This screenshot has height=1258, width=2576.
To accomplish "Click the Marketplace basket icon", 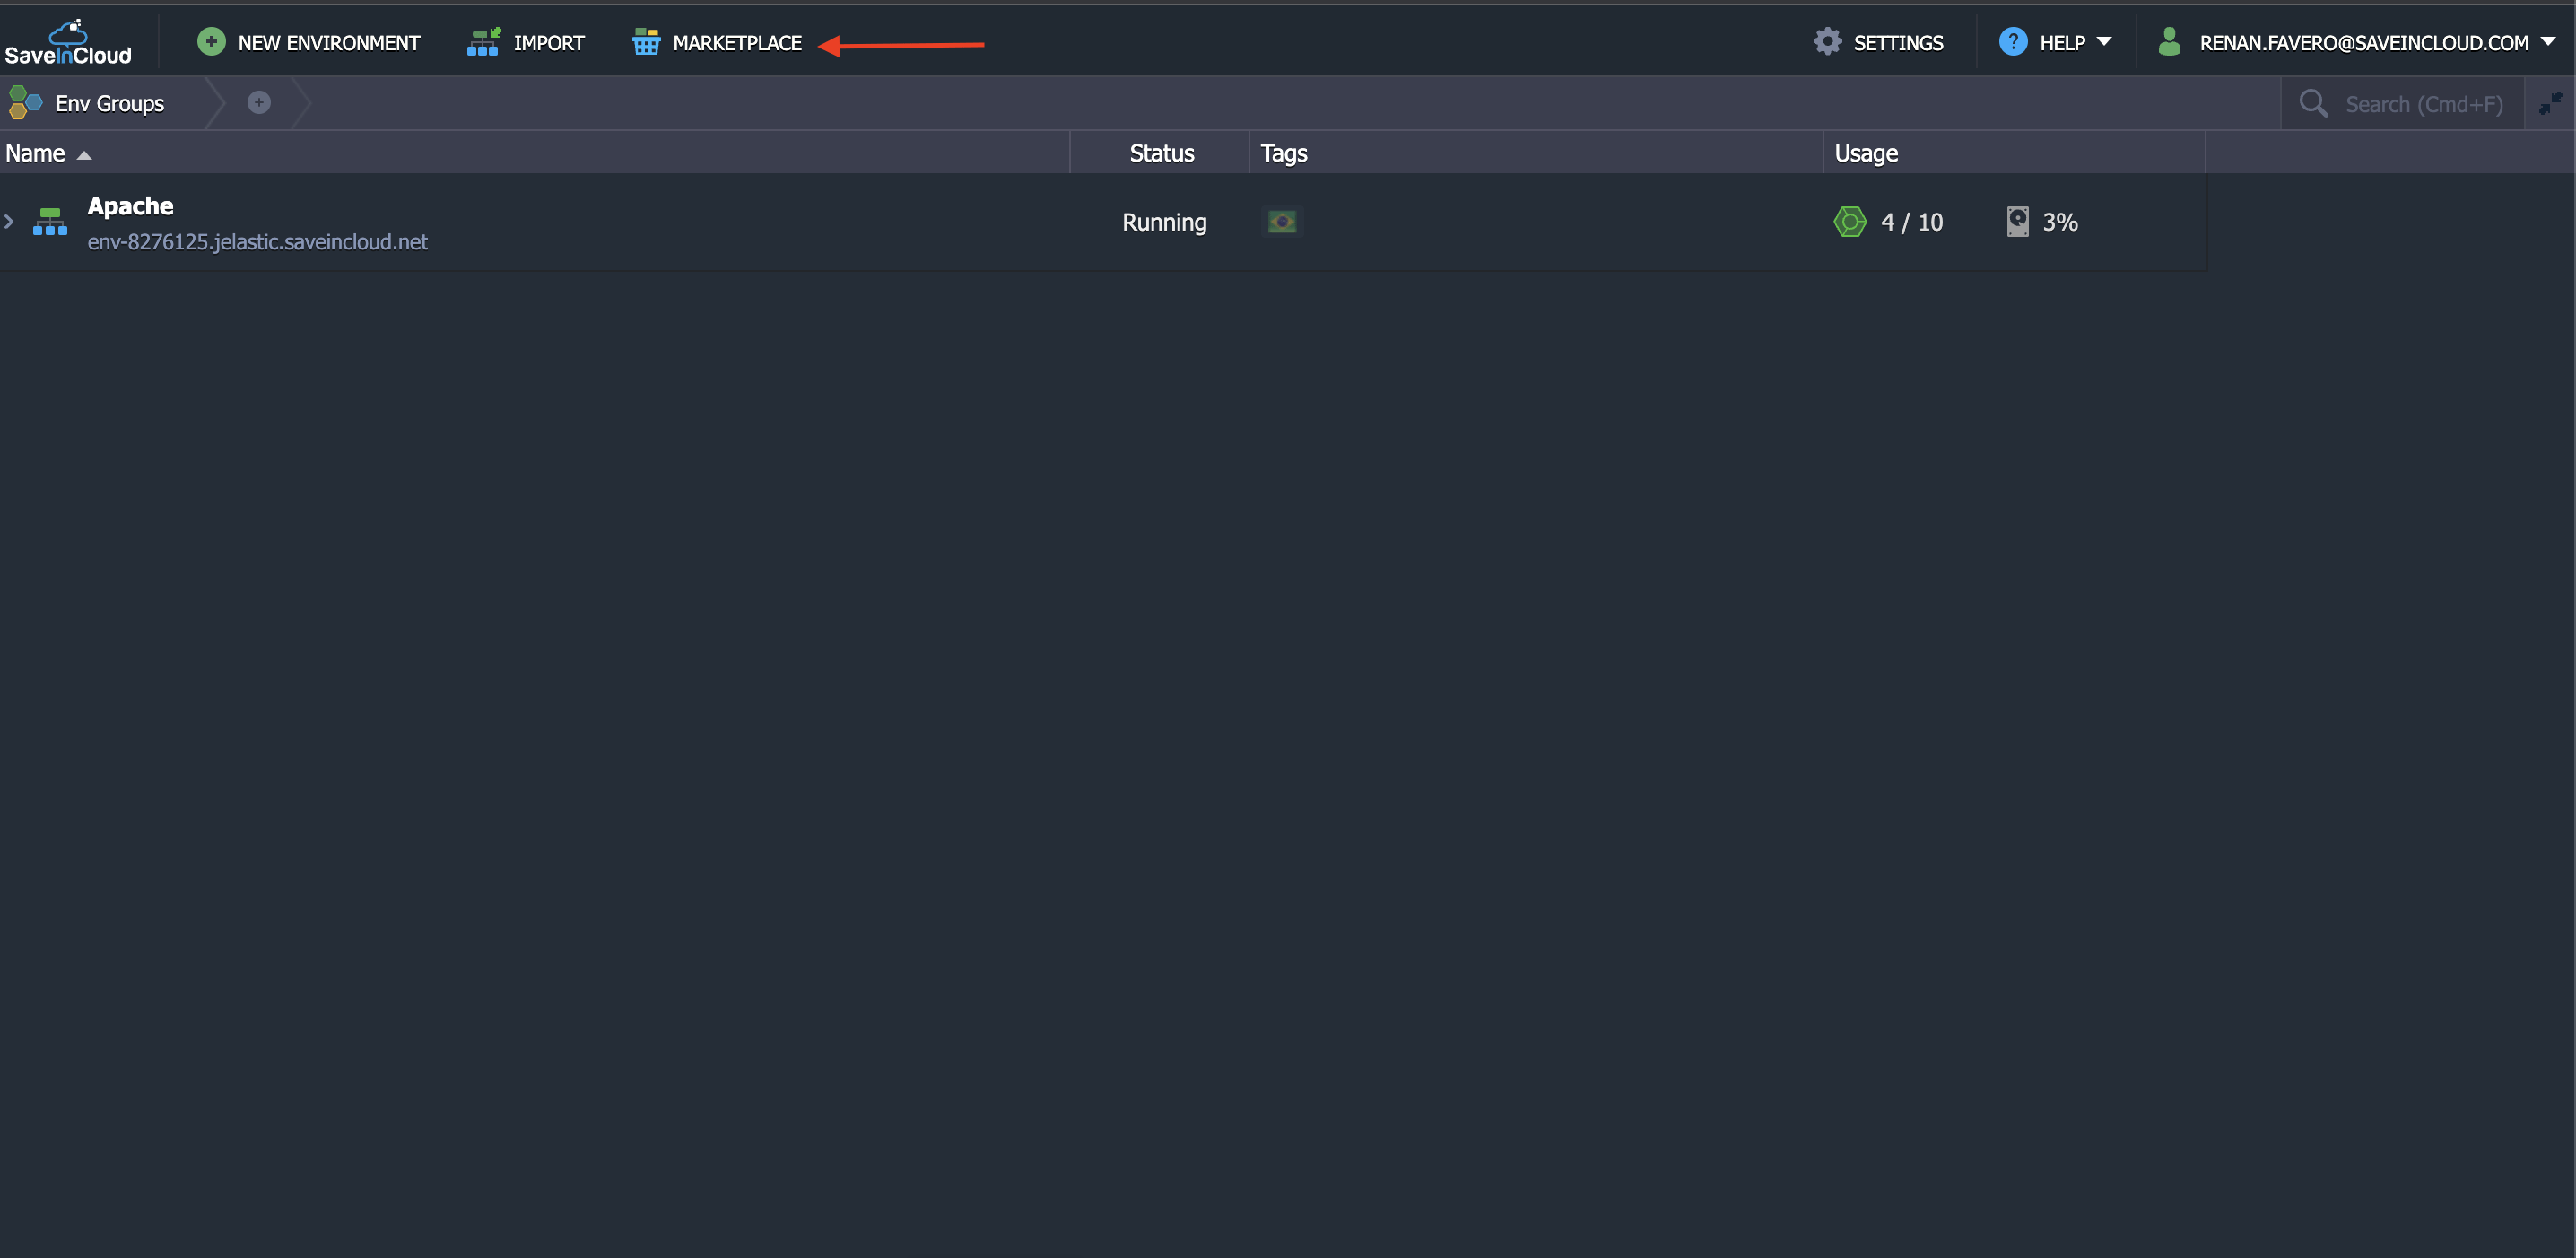I will [646, 42].
